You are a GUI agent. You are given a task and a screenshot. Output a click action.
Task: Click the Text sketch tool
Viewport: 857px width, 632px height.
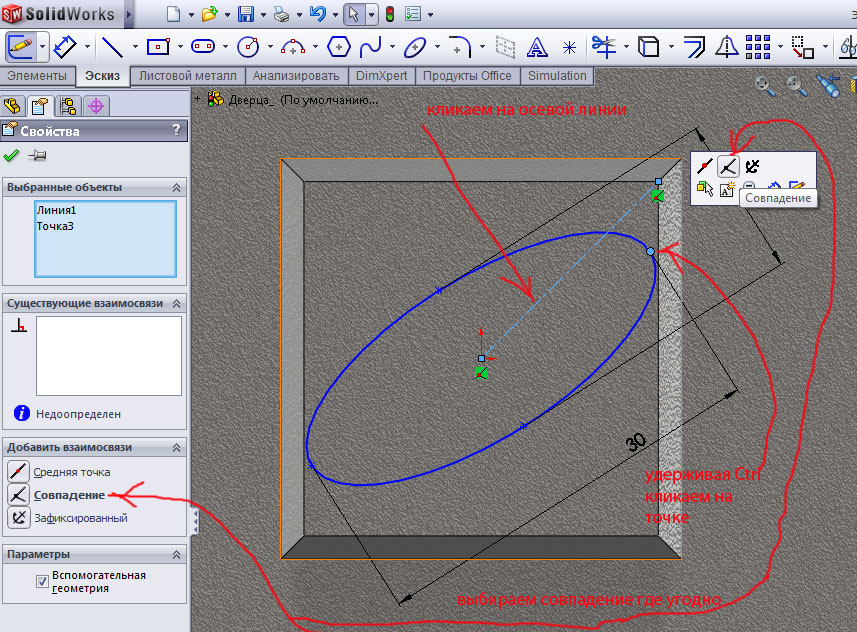[537, 46]
